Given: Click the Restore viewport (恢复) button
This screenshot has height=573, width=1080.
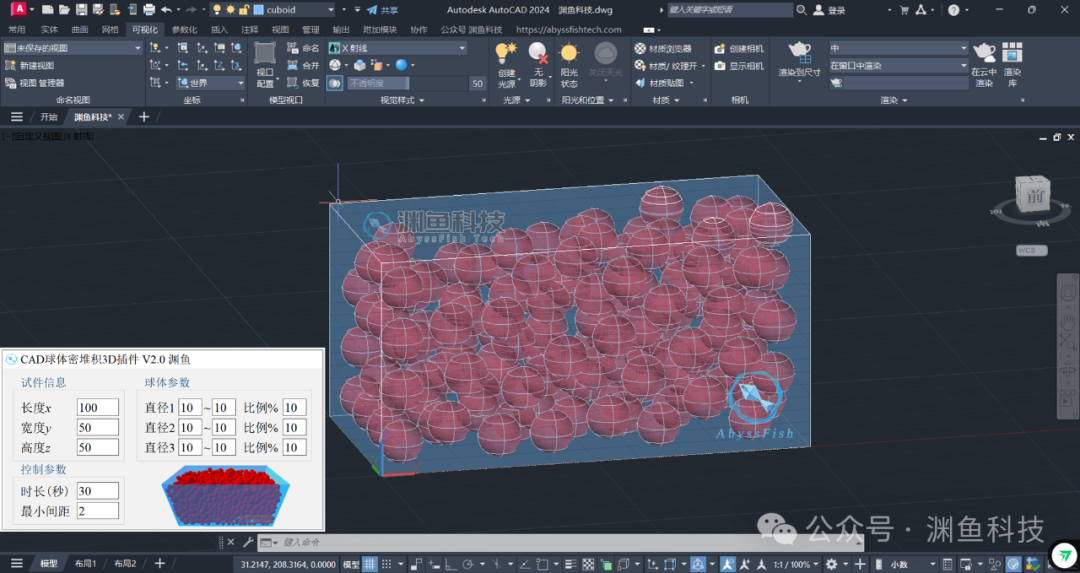Looking at the screenshot, I should tap(303, 83).
